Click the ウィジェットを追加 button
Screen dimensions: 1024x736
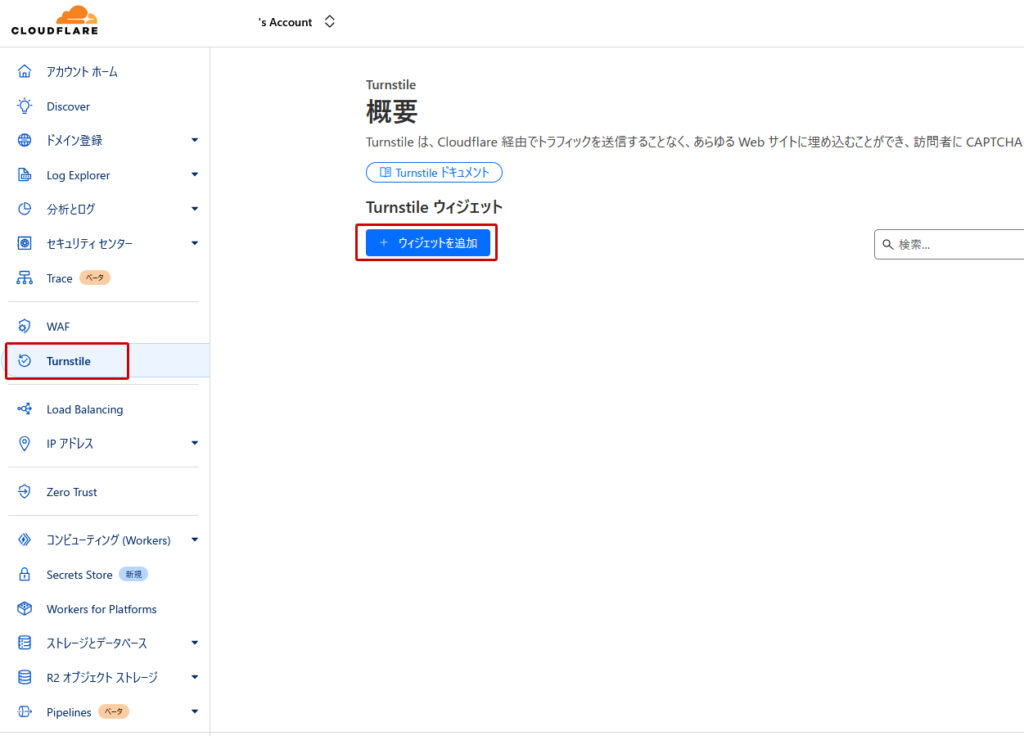click(428, 243)
